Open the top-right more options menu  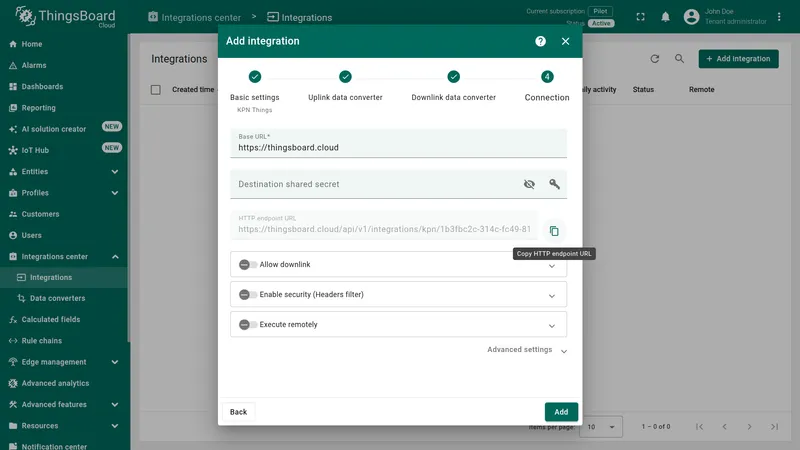point(779,17)
